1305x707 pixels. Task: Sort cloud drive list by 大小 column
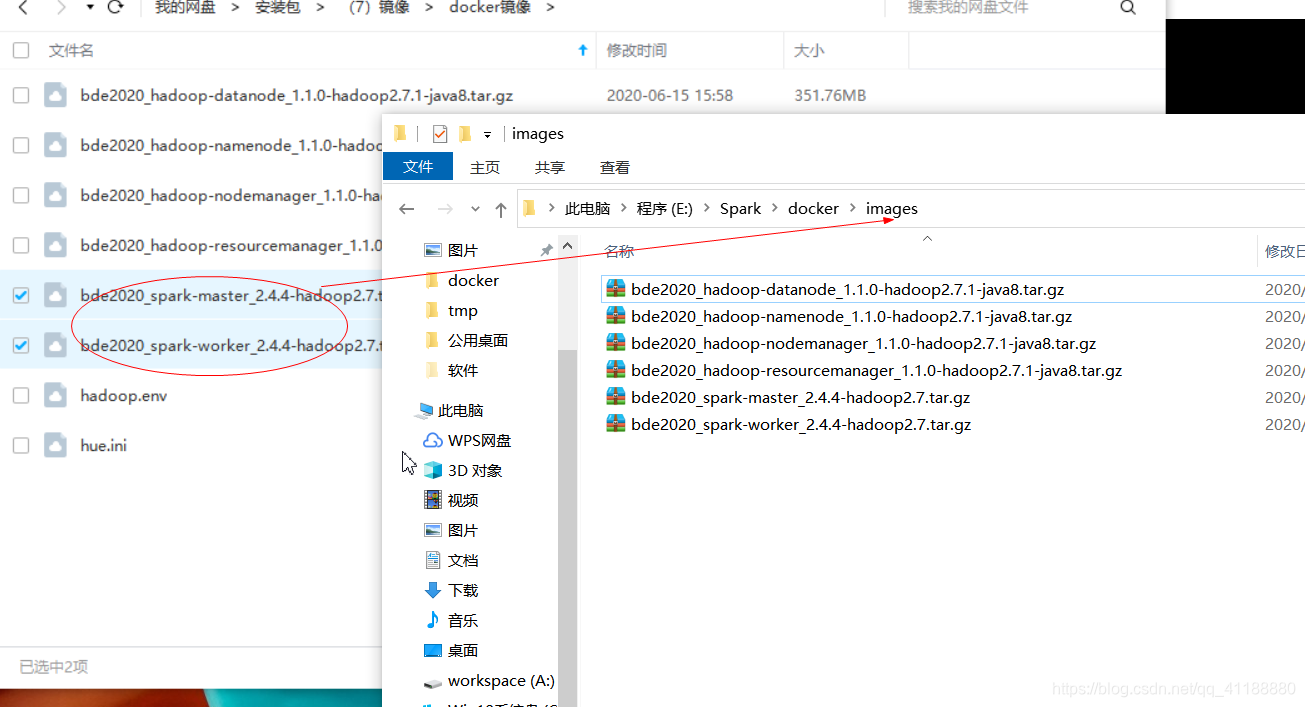pyautogui.click(x=808, y=50)
